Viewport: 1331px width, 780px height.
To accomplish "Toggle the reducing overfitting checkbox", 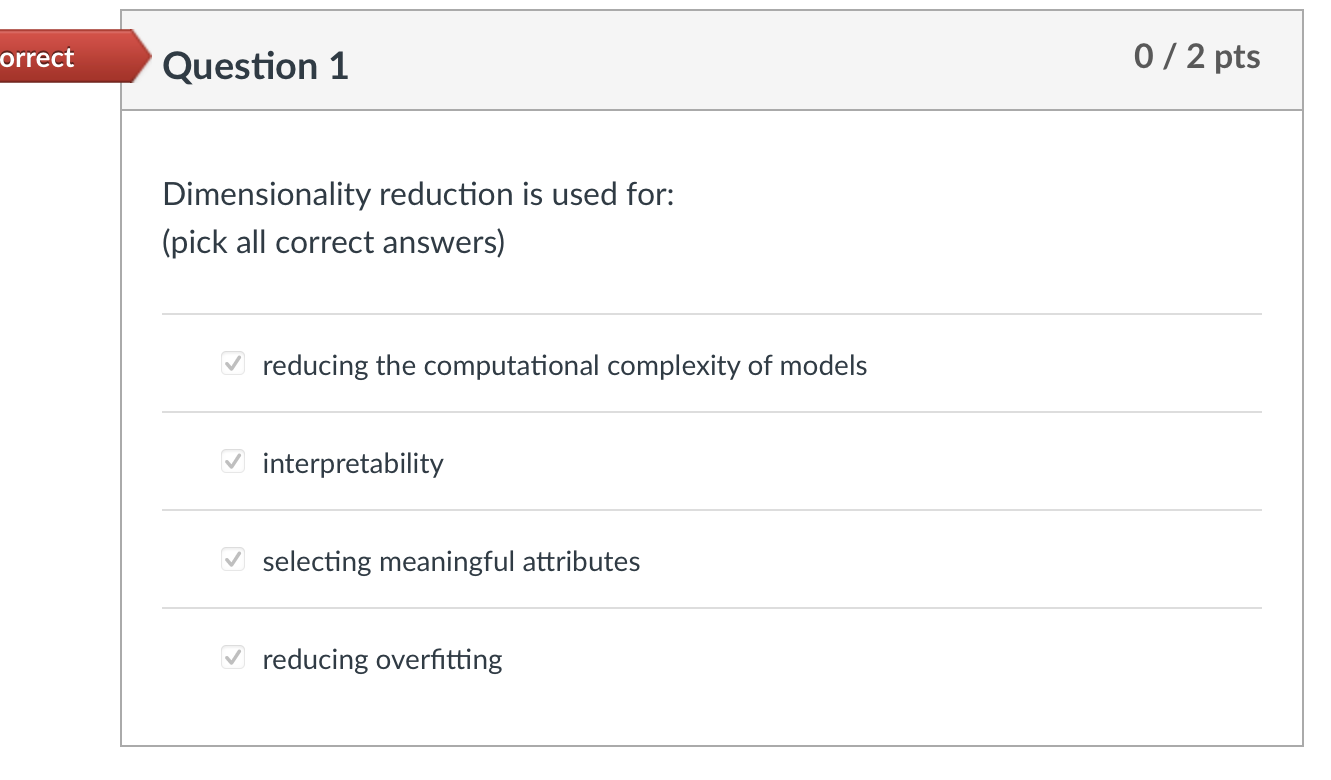I will pyautogui.click(x=232, y=659).
